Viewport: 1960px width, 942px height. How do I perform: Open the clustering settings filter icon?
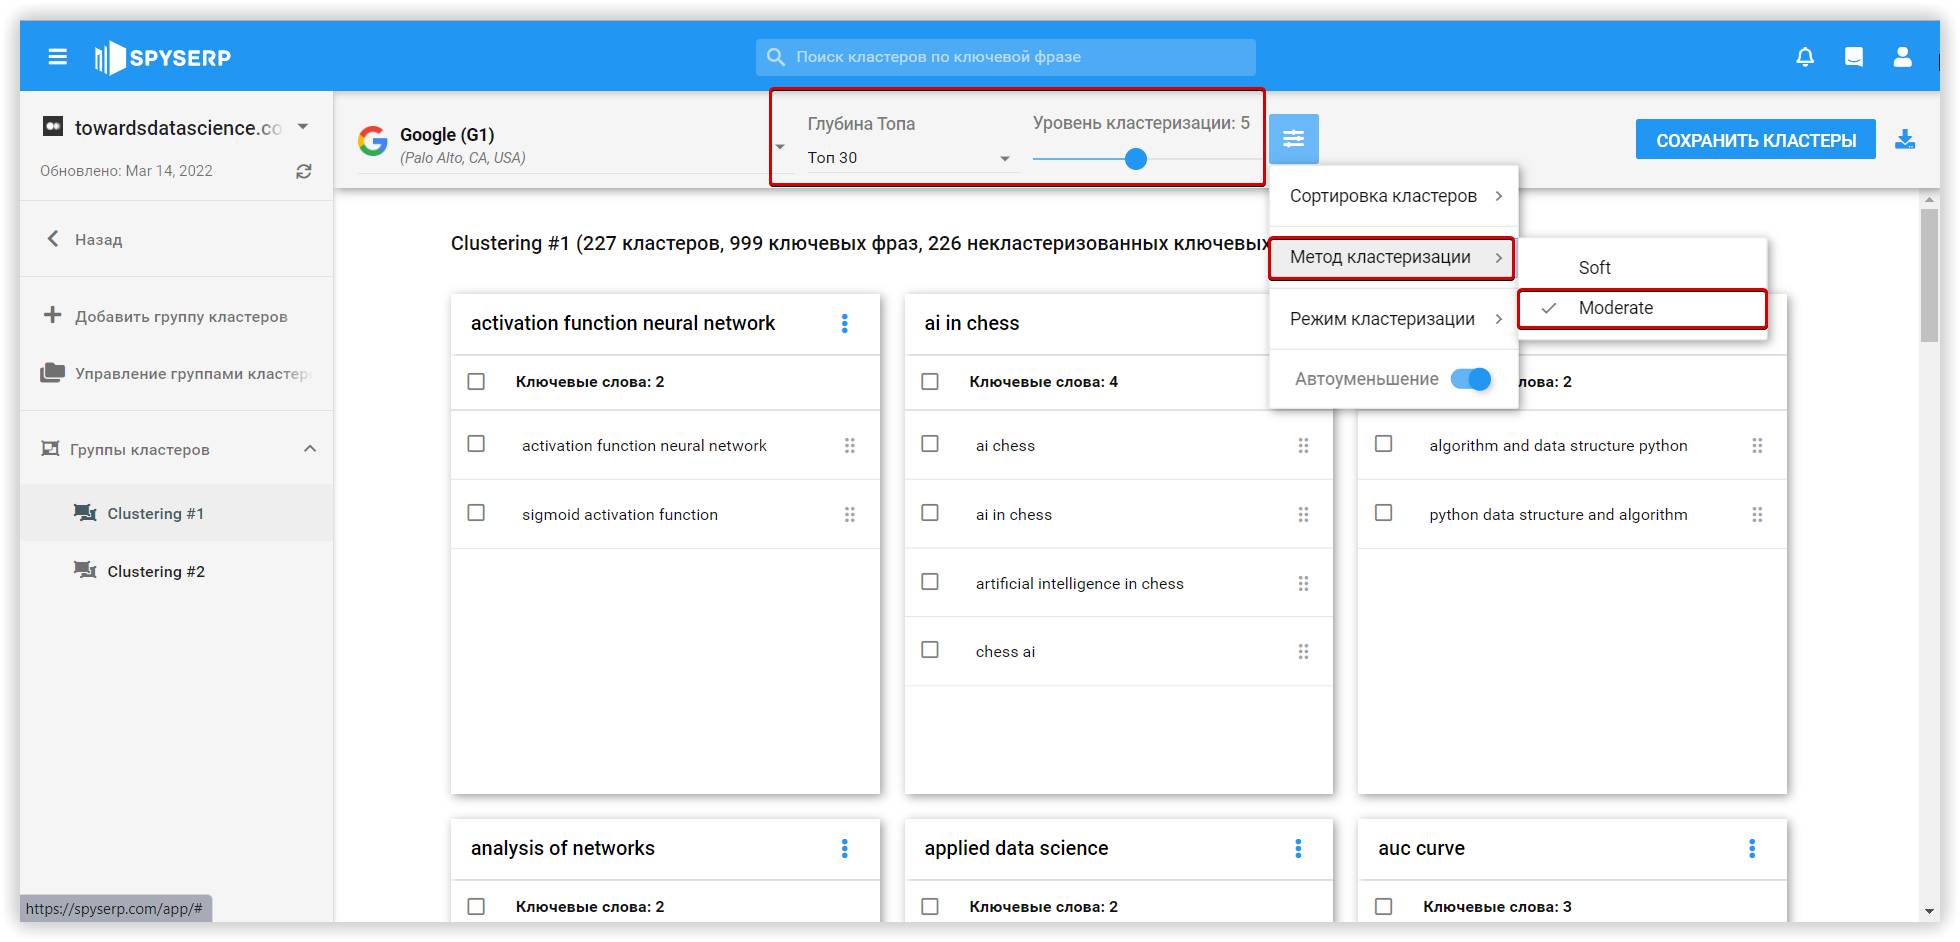point(1293,139)
